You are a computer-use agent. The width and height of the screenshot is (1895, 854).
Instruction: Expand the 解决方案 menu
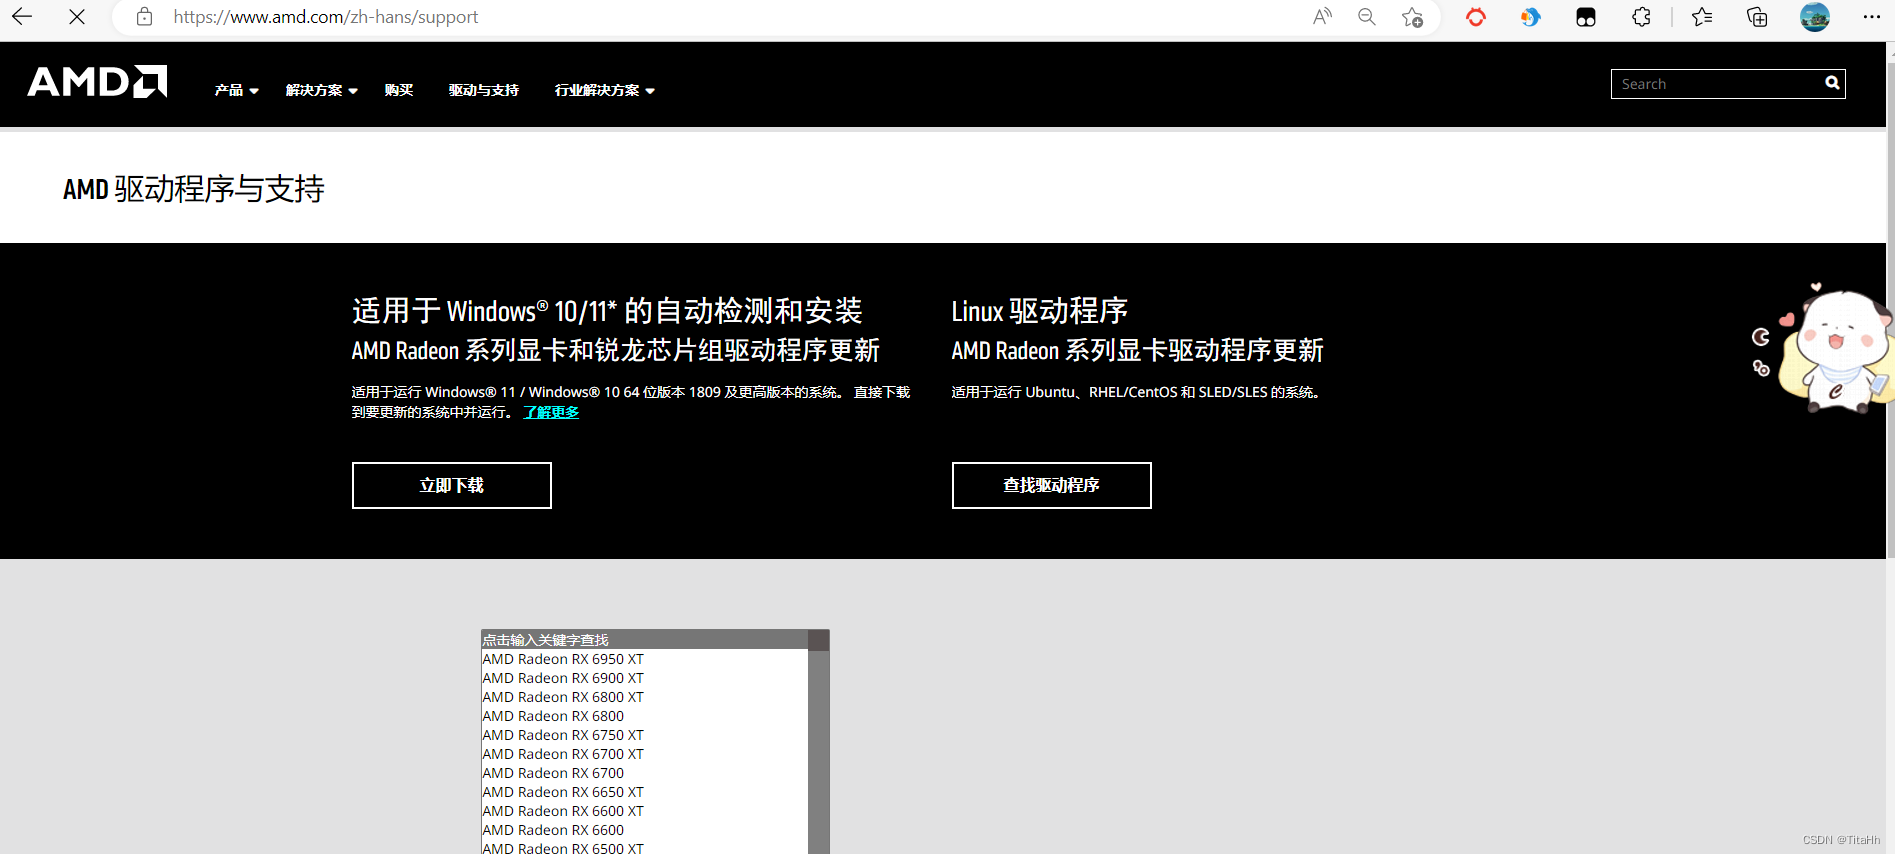(x=321, y=90)
